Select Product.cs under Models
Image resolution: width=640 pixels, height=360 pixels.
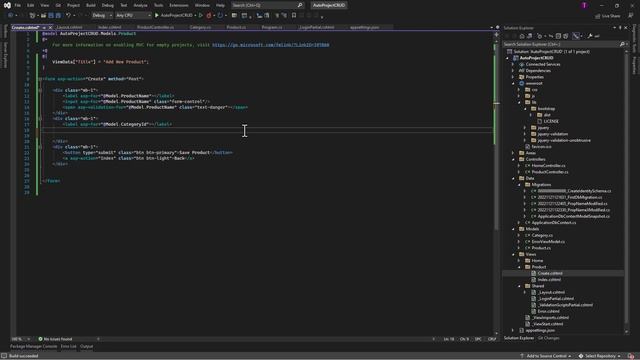[x=541, y=248]
